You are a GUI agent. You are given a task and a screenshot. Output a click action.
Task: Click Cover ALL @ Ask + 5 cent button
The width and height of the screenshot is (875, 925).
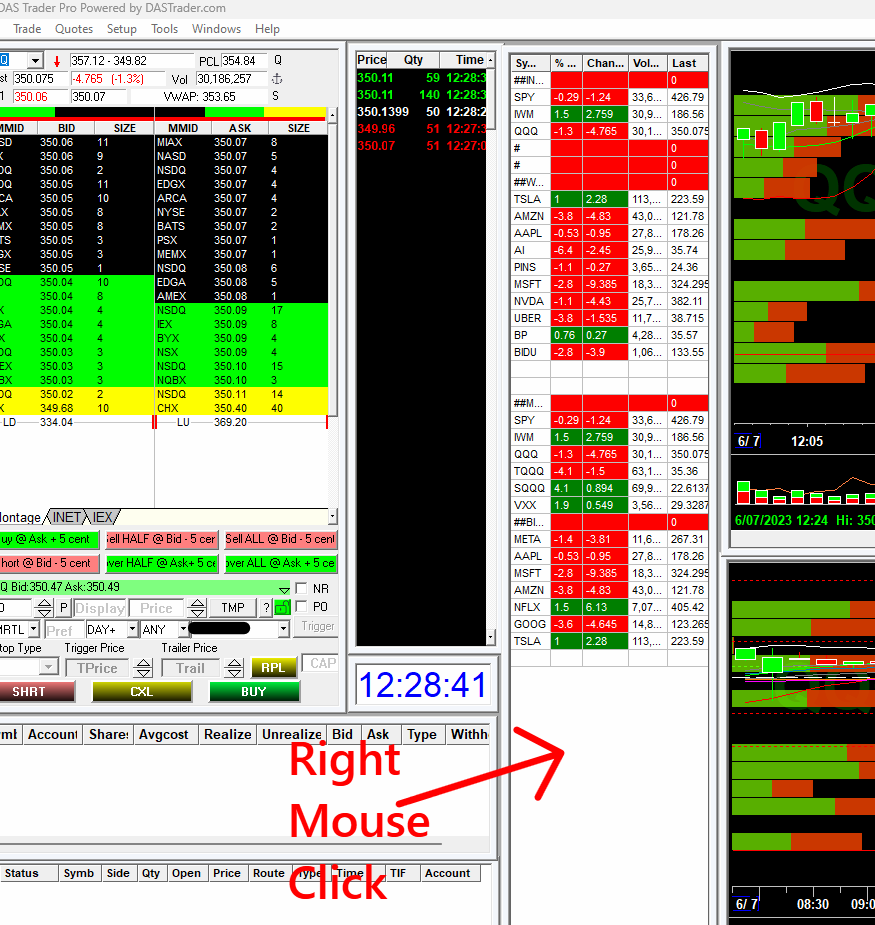(x=280, y=563)
